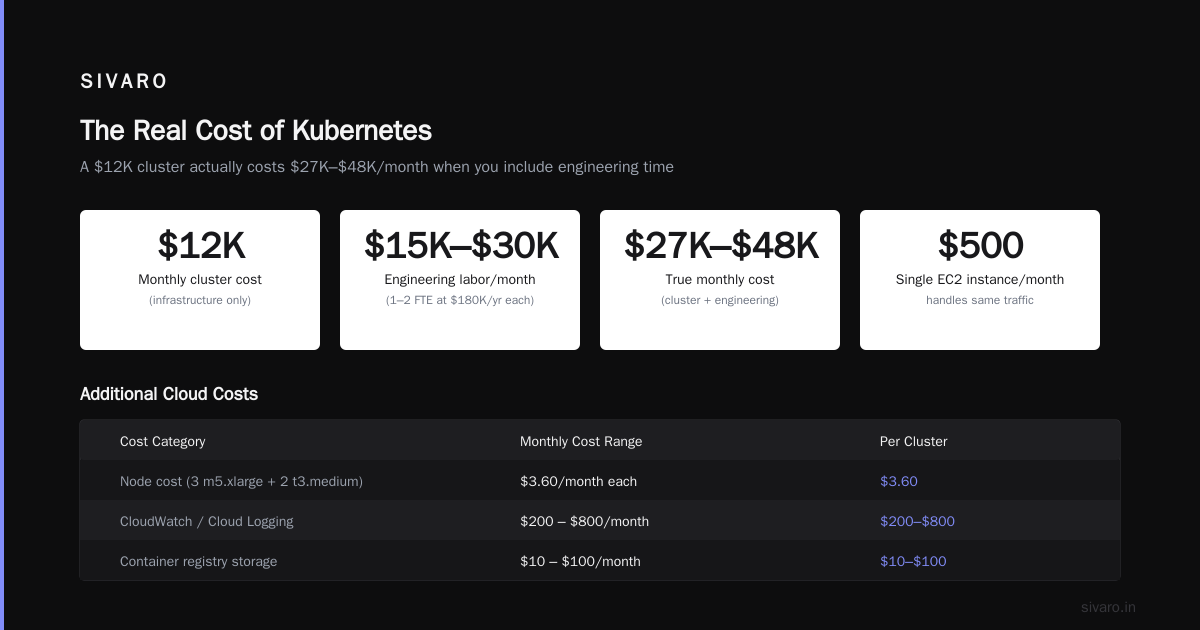Click the blue $200–$800 per-cluster value
The height and width of the screenshot is (630, 1200).
(x=917, y=521)
